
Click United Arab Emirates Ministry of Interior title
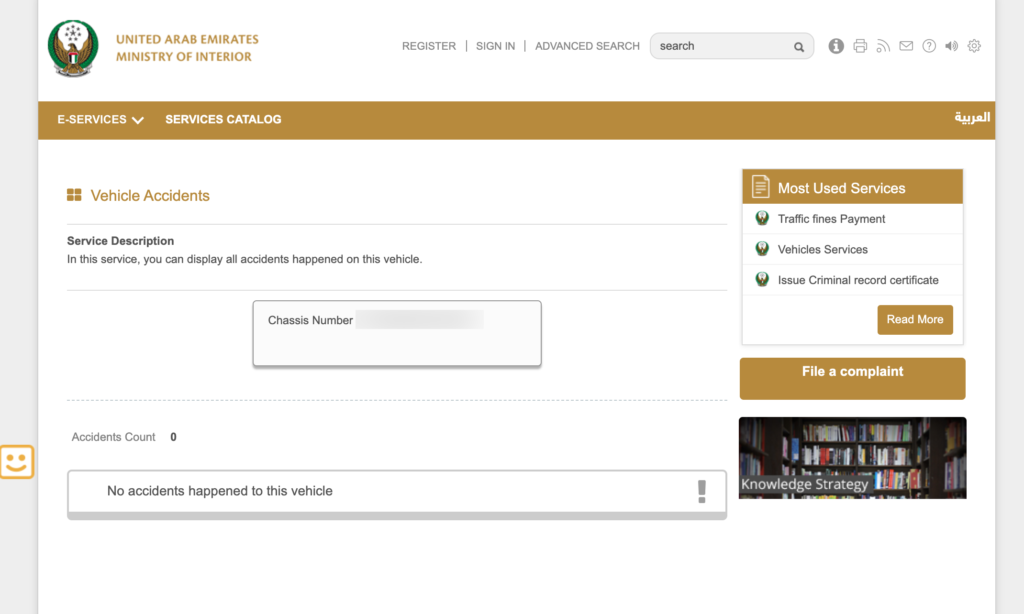pyautogui.click(x=187, y=48)
